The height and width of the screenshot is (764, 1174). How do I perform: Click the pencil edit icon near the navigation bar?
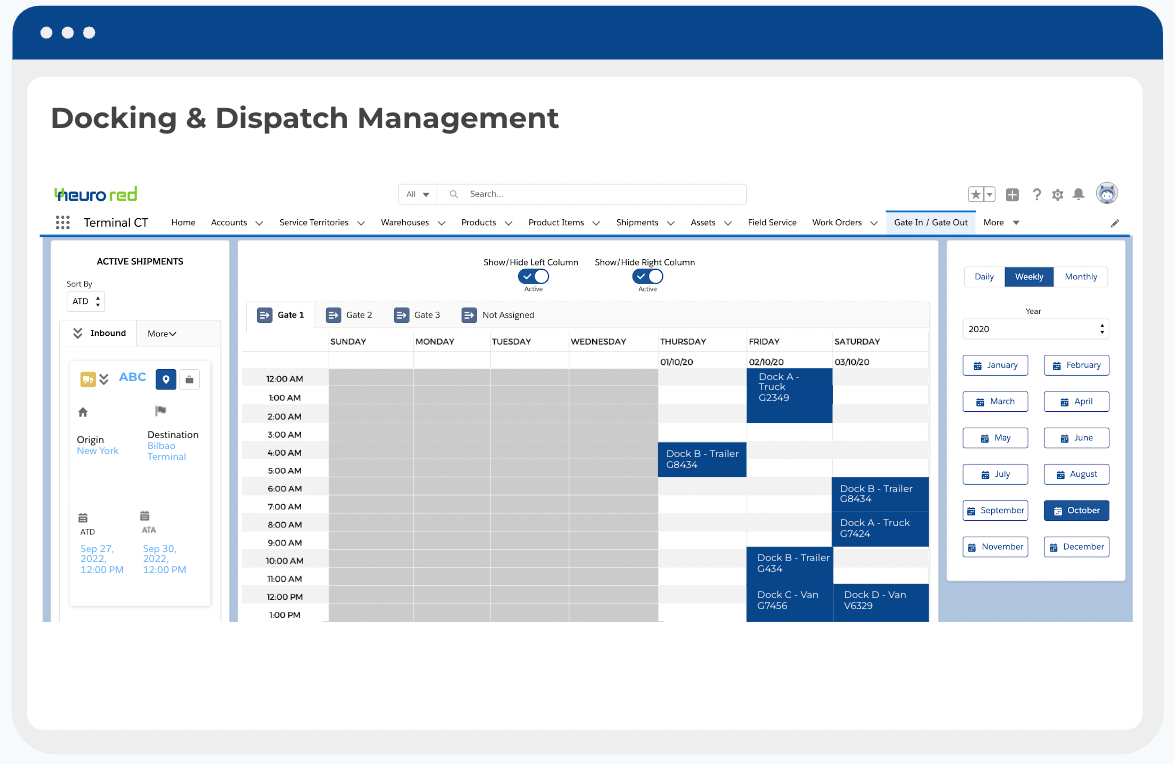tap(1115, 223)
